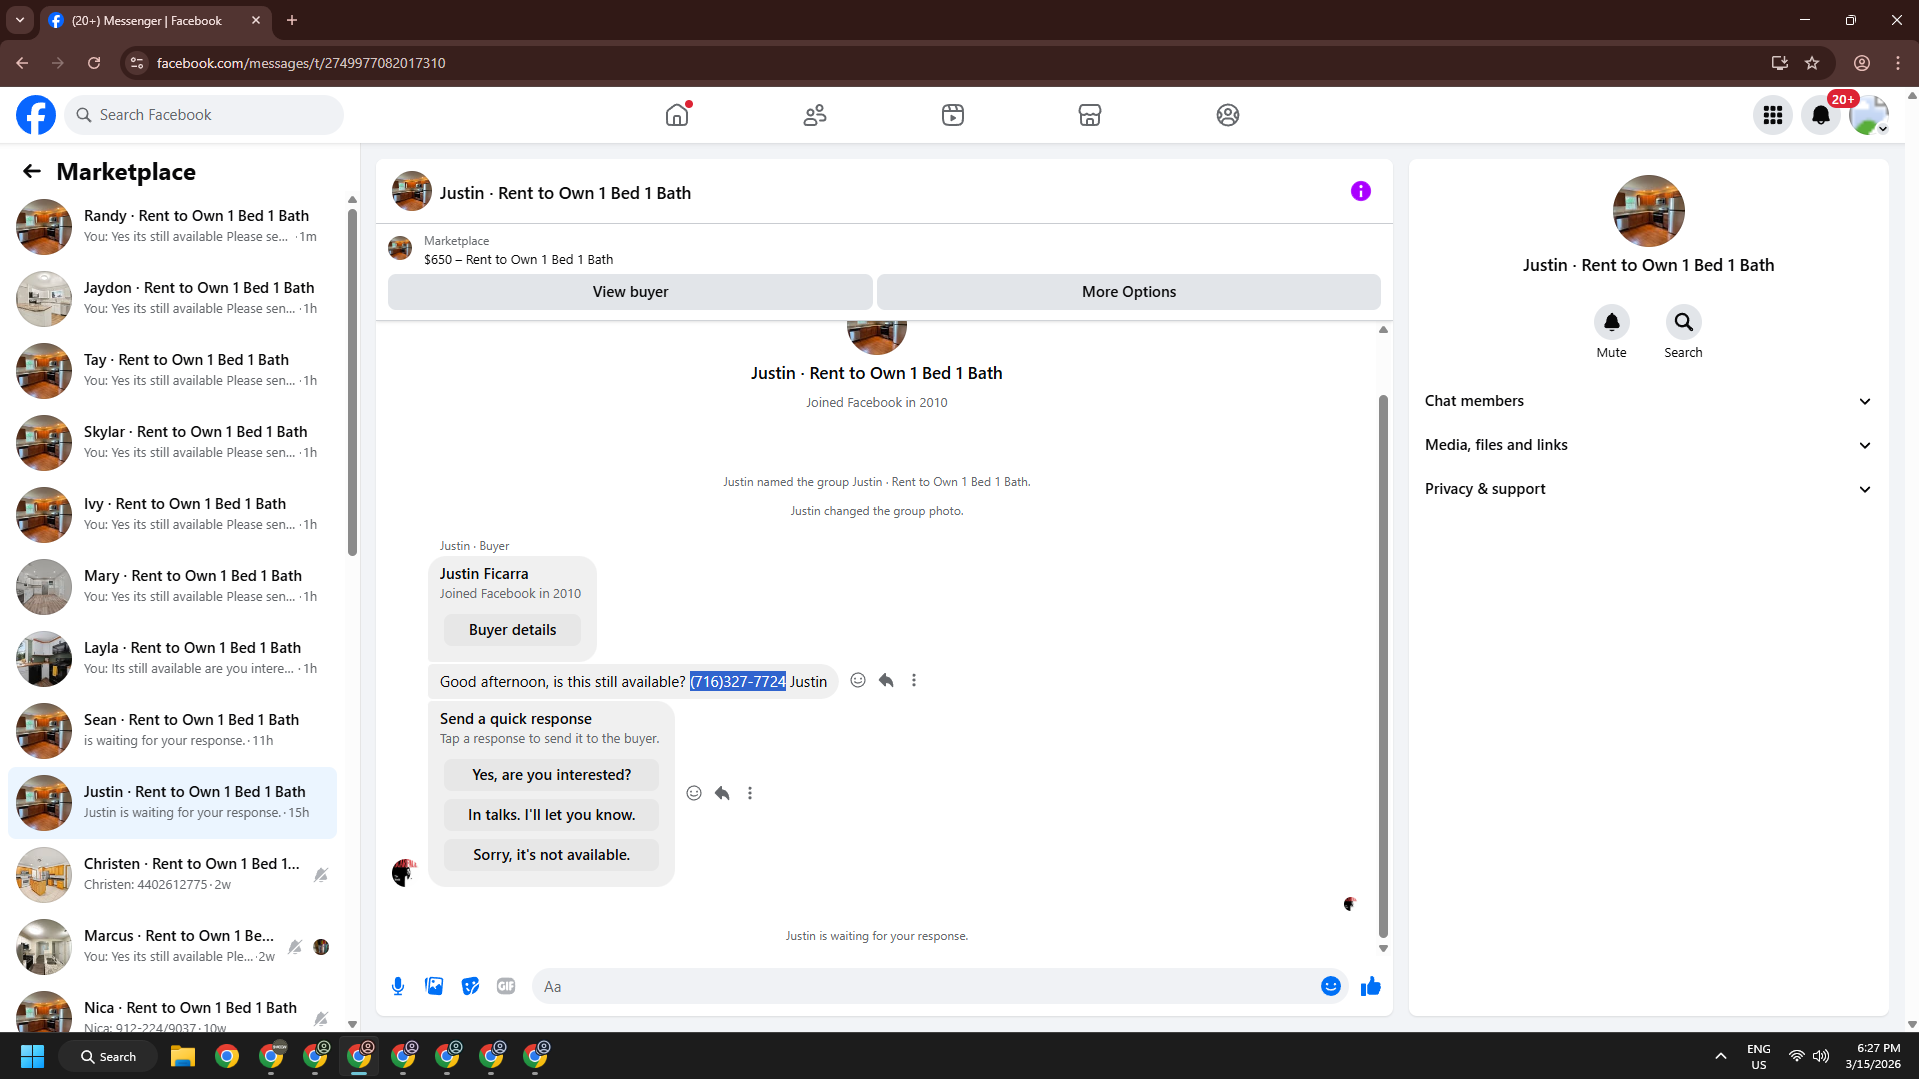Send a thumbs-up like

(1371, 986)
